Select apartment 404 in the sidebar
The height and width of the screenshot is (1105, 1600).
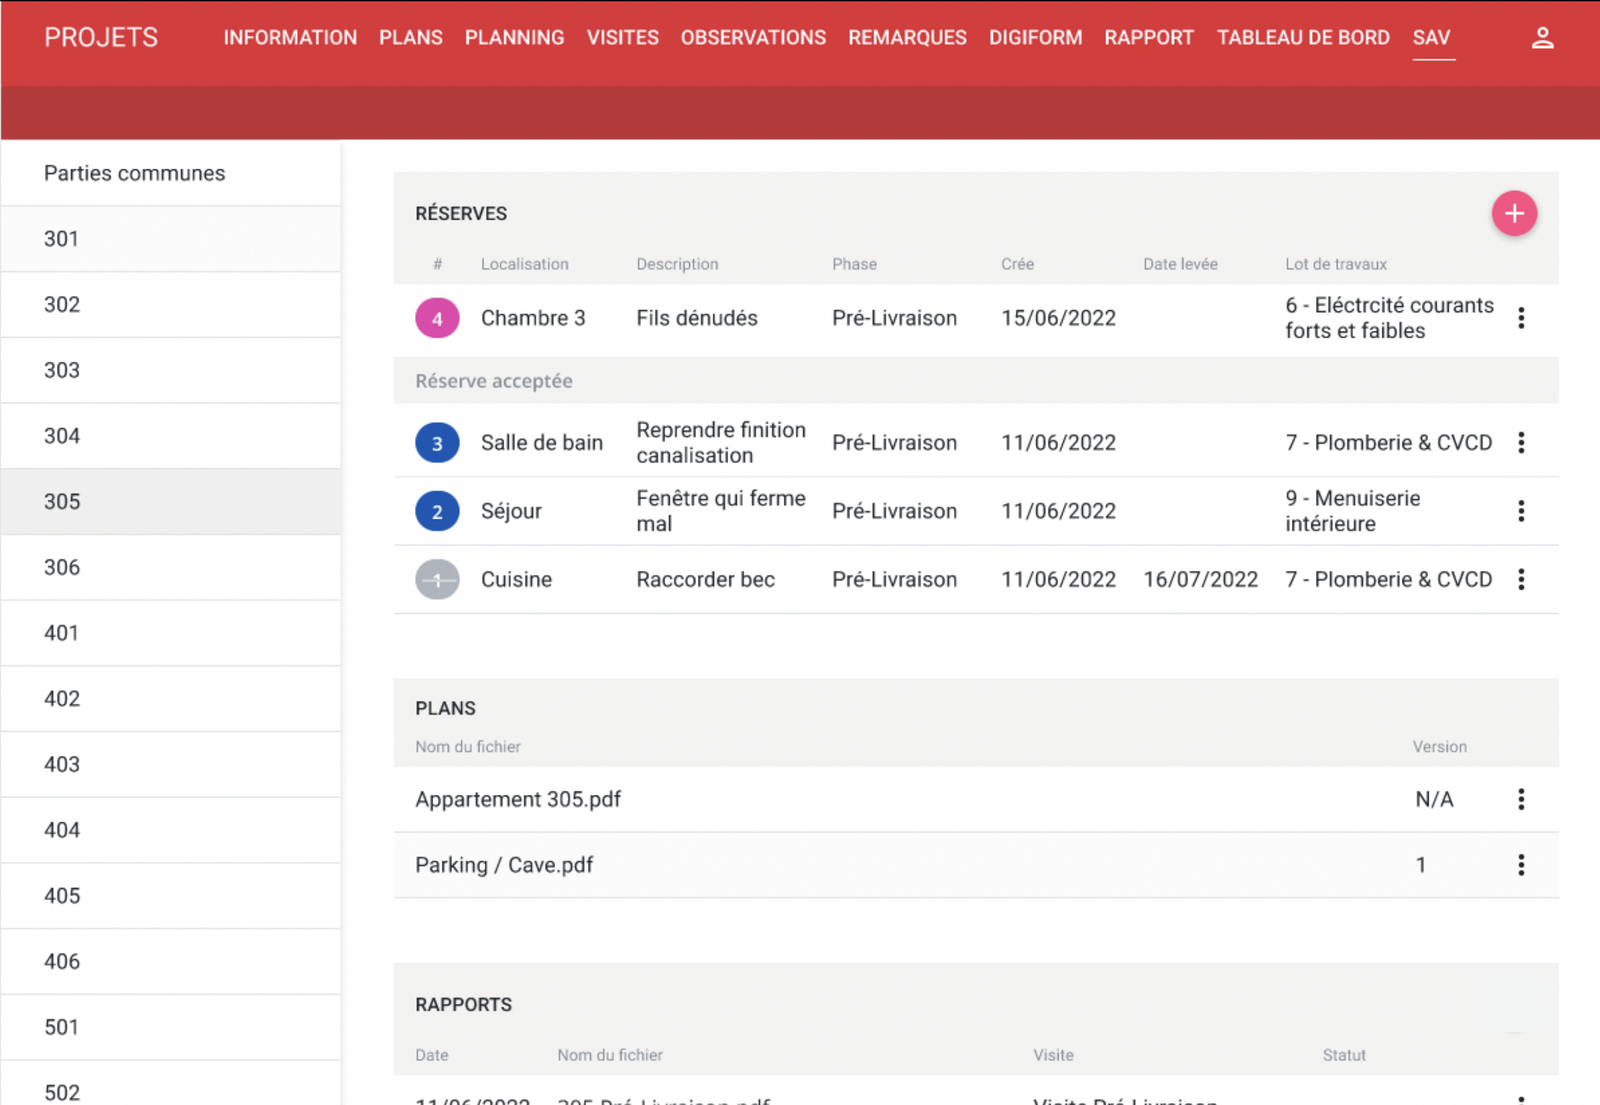click(x=171, y=830)
